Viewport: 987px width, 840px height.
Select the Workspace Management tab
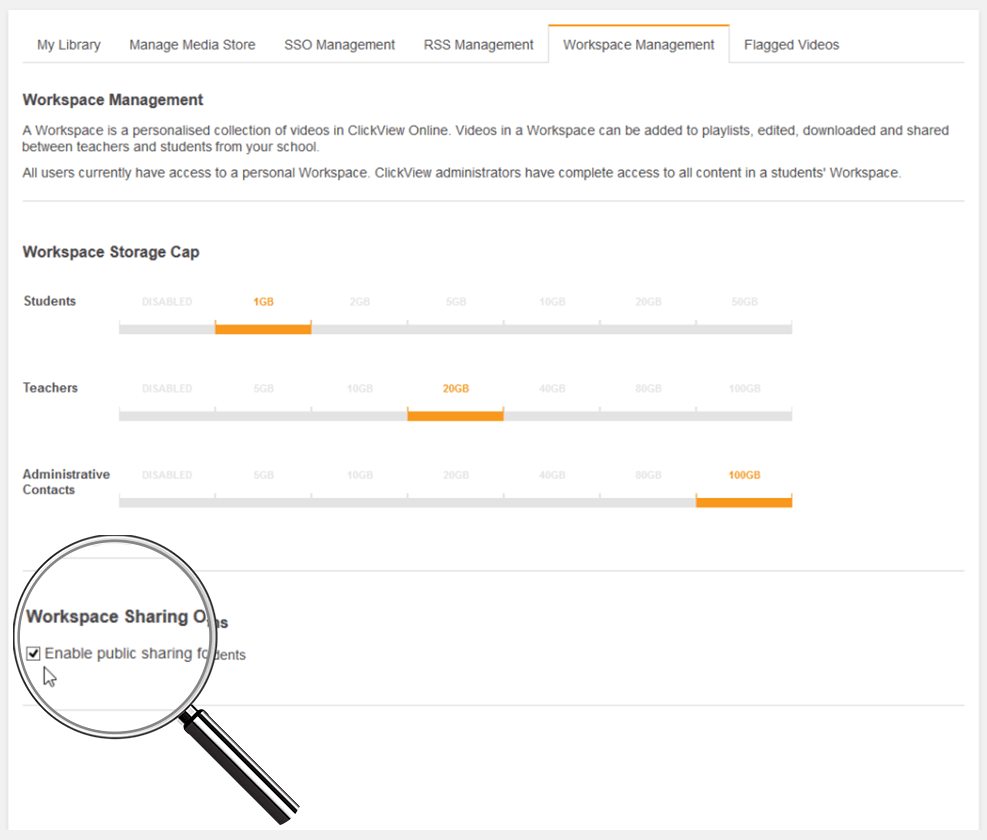pos(638,44)
